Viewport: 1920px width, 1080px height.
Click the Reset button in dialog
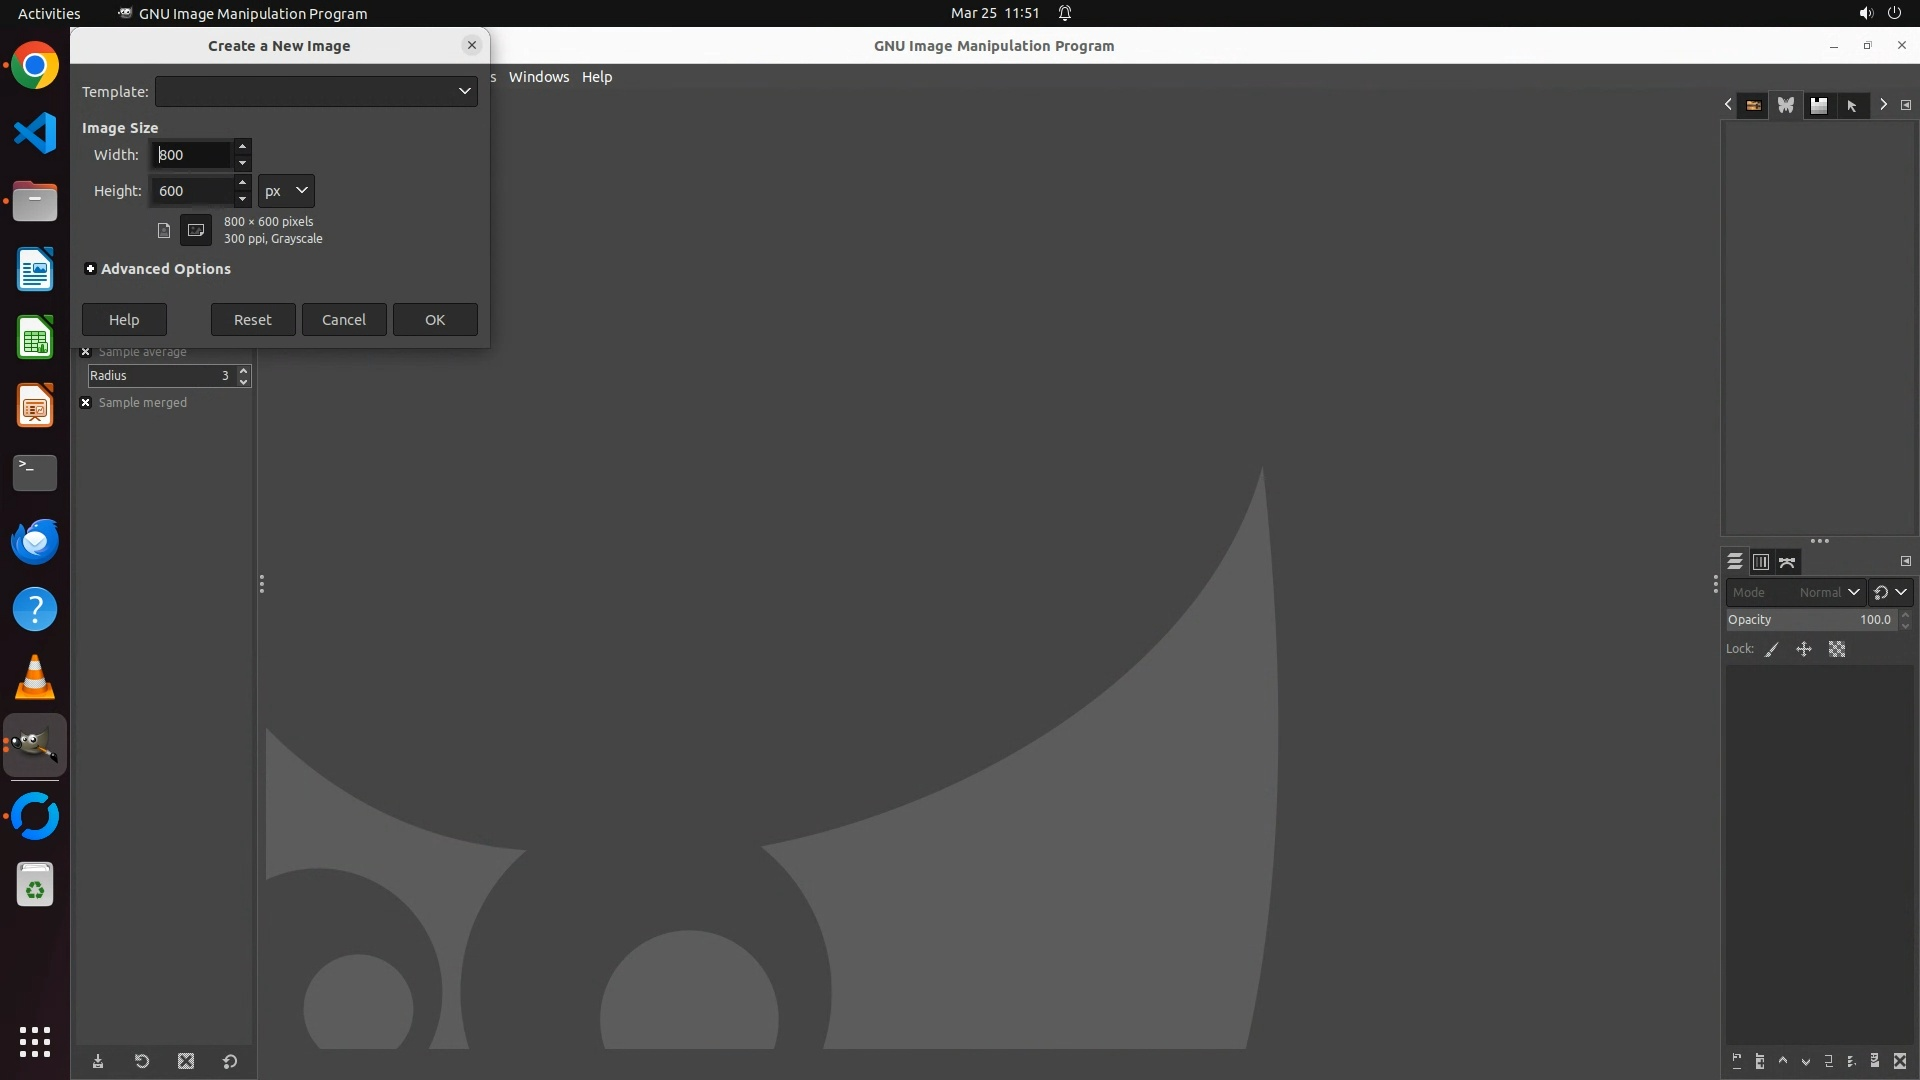pos(253,320)
